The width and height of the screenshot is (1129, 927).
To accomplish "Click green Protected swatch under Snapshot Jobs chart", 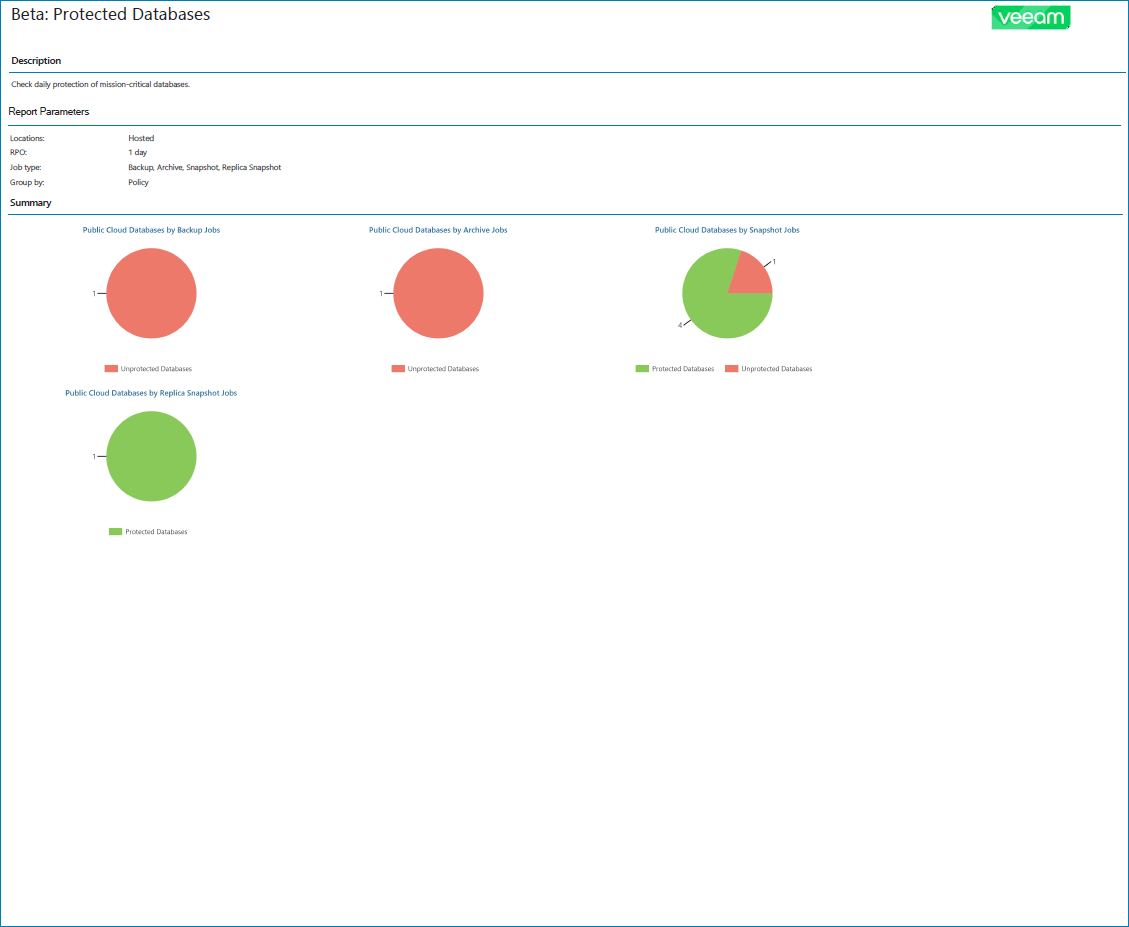I will [642, 369].
